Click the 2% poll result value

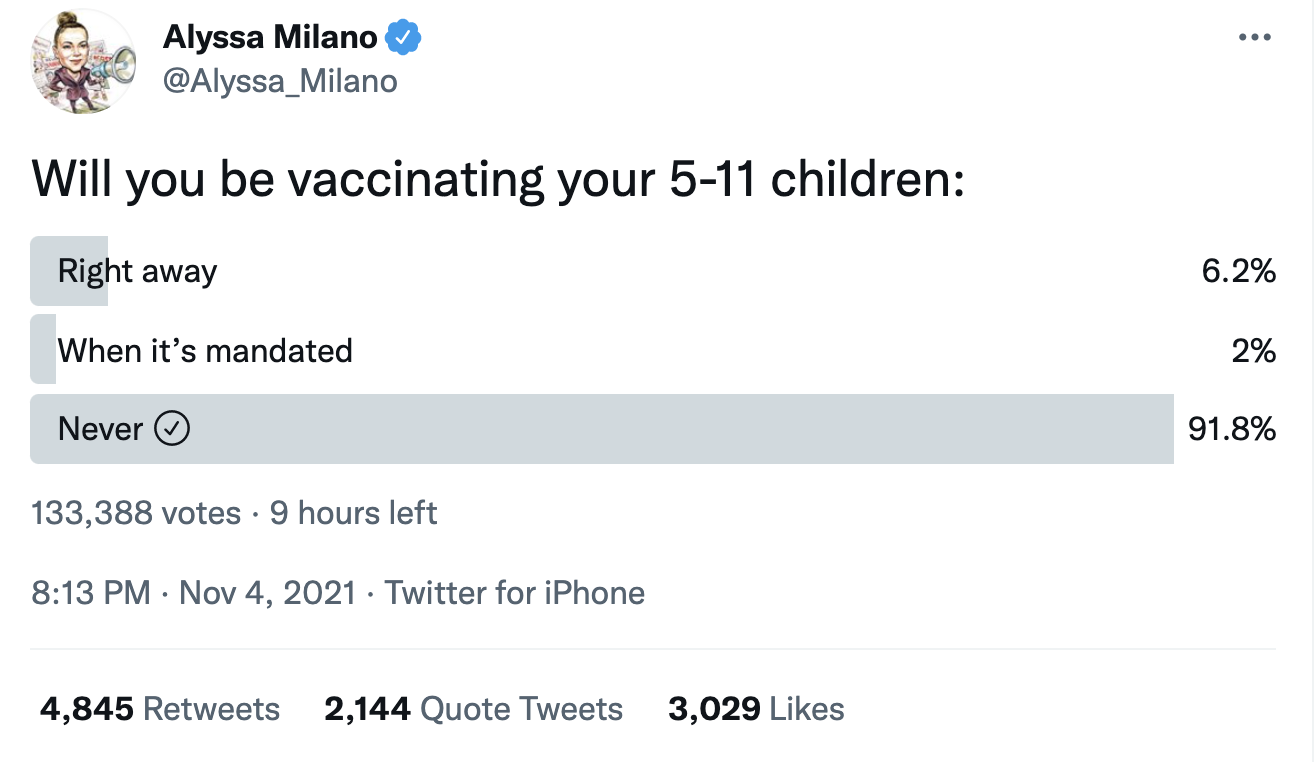1253,350
